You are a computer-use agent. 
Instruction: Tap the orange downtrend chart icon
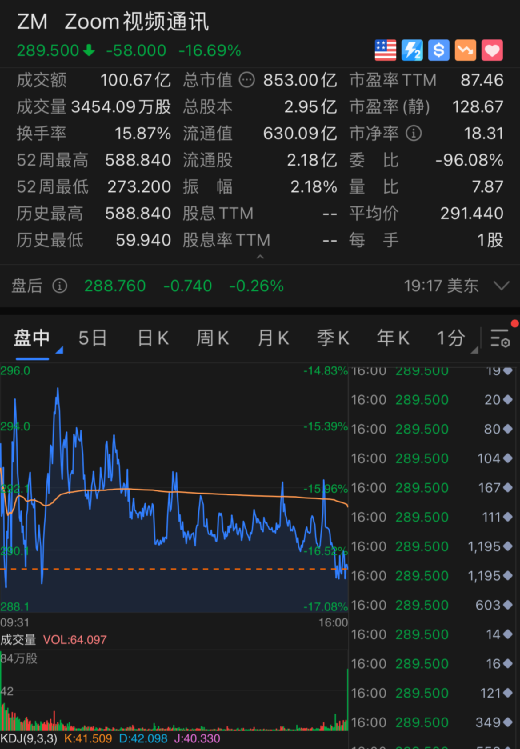[466, 50]
